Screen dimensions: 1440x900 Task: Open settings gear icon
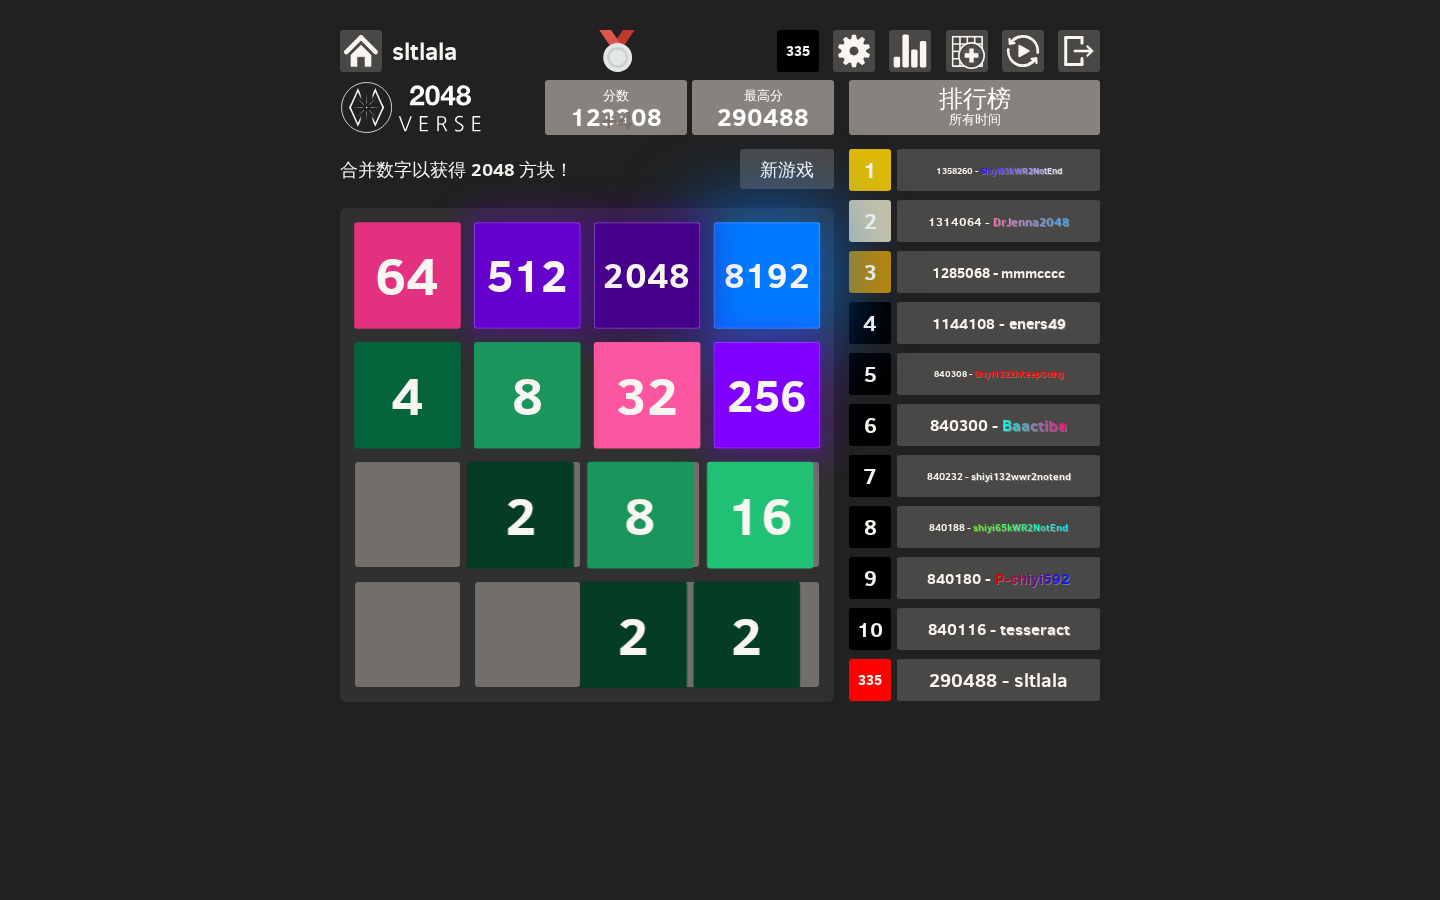[854, 51]
